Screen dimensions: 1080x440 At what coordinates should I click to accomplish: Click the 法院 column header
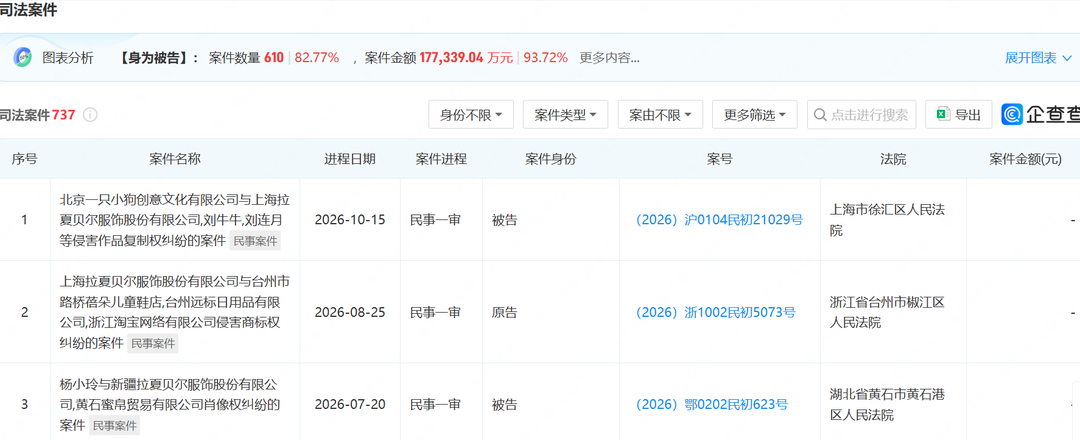pyautogui.click(x=893, y=159)
